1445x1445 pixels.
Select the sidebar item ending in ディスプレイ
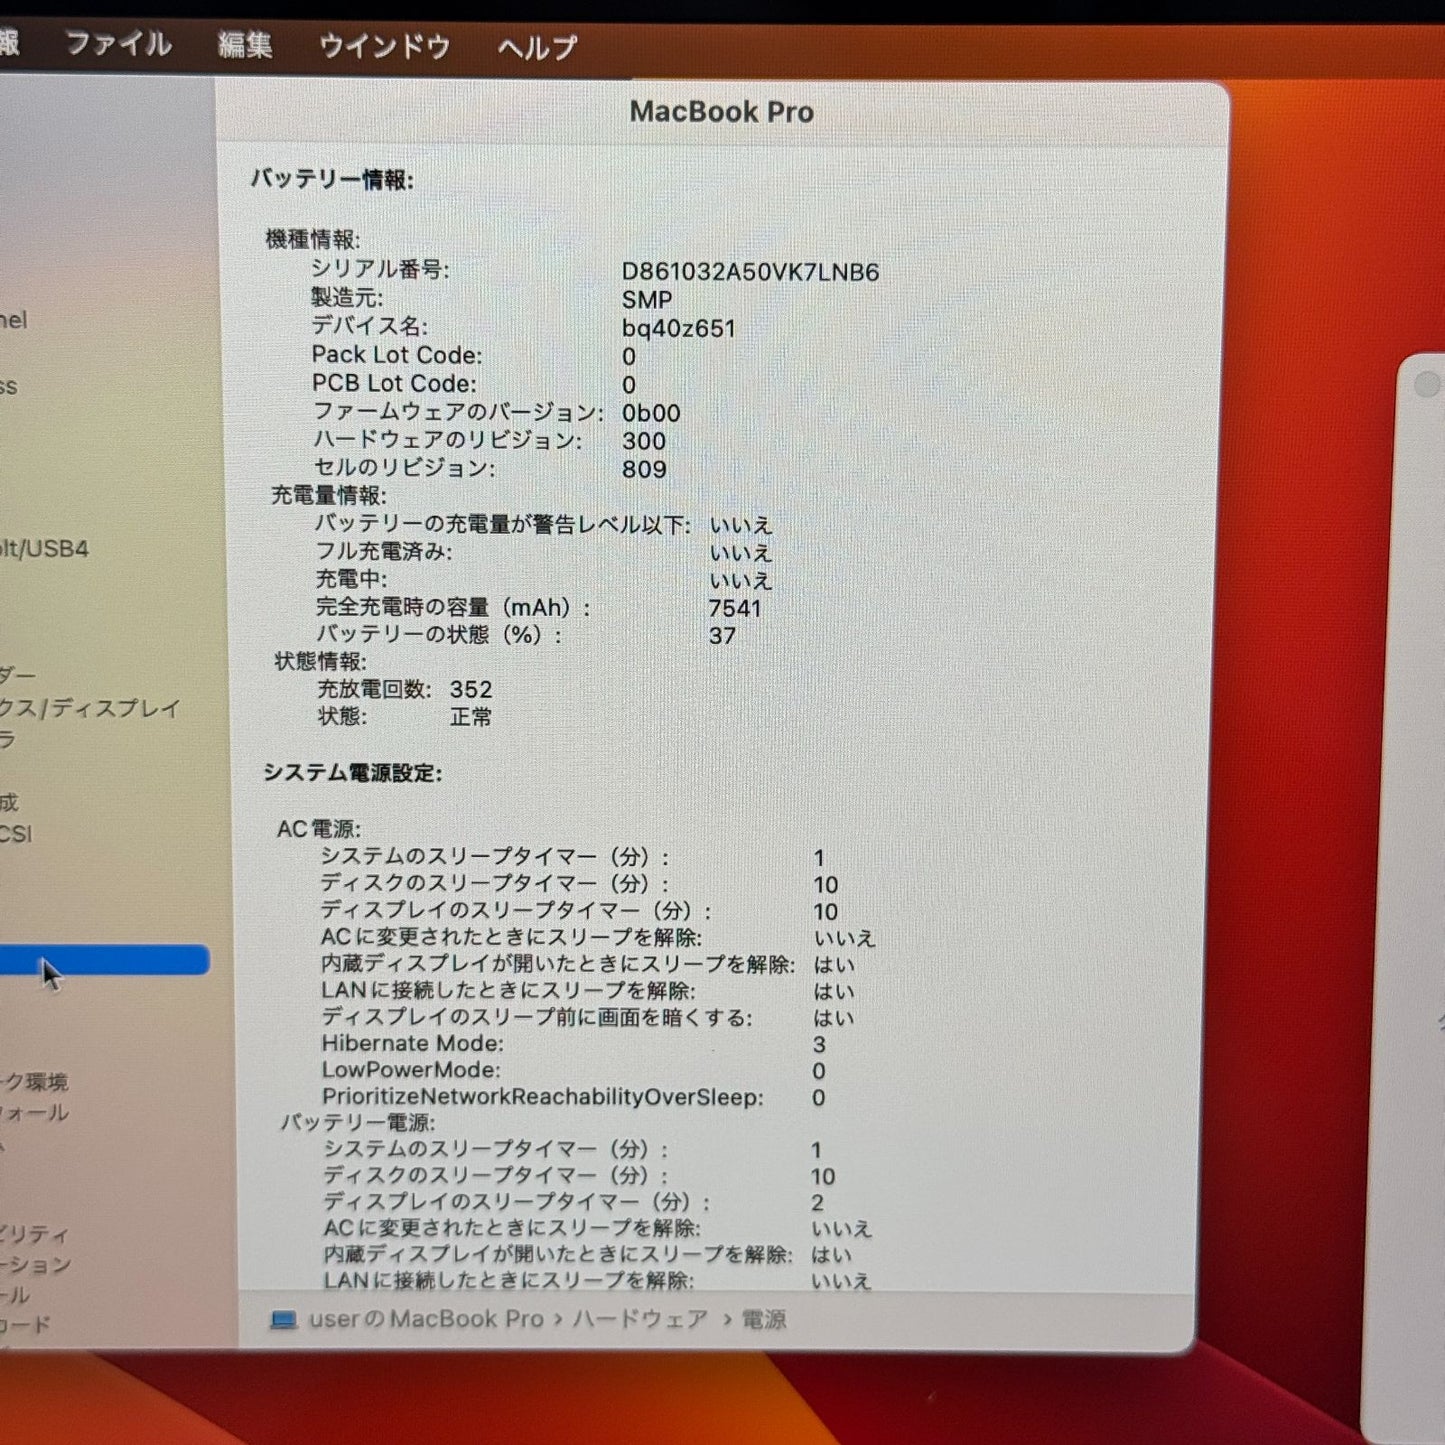(90, 708)
